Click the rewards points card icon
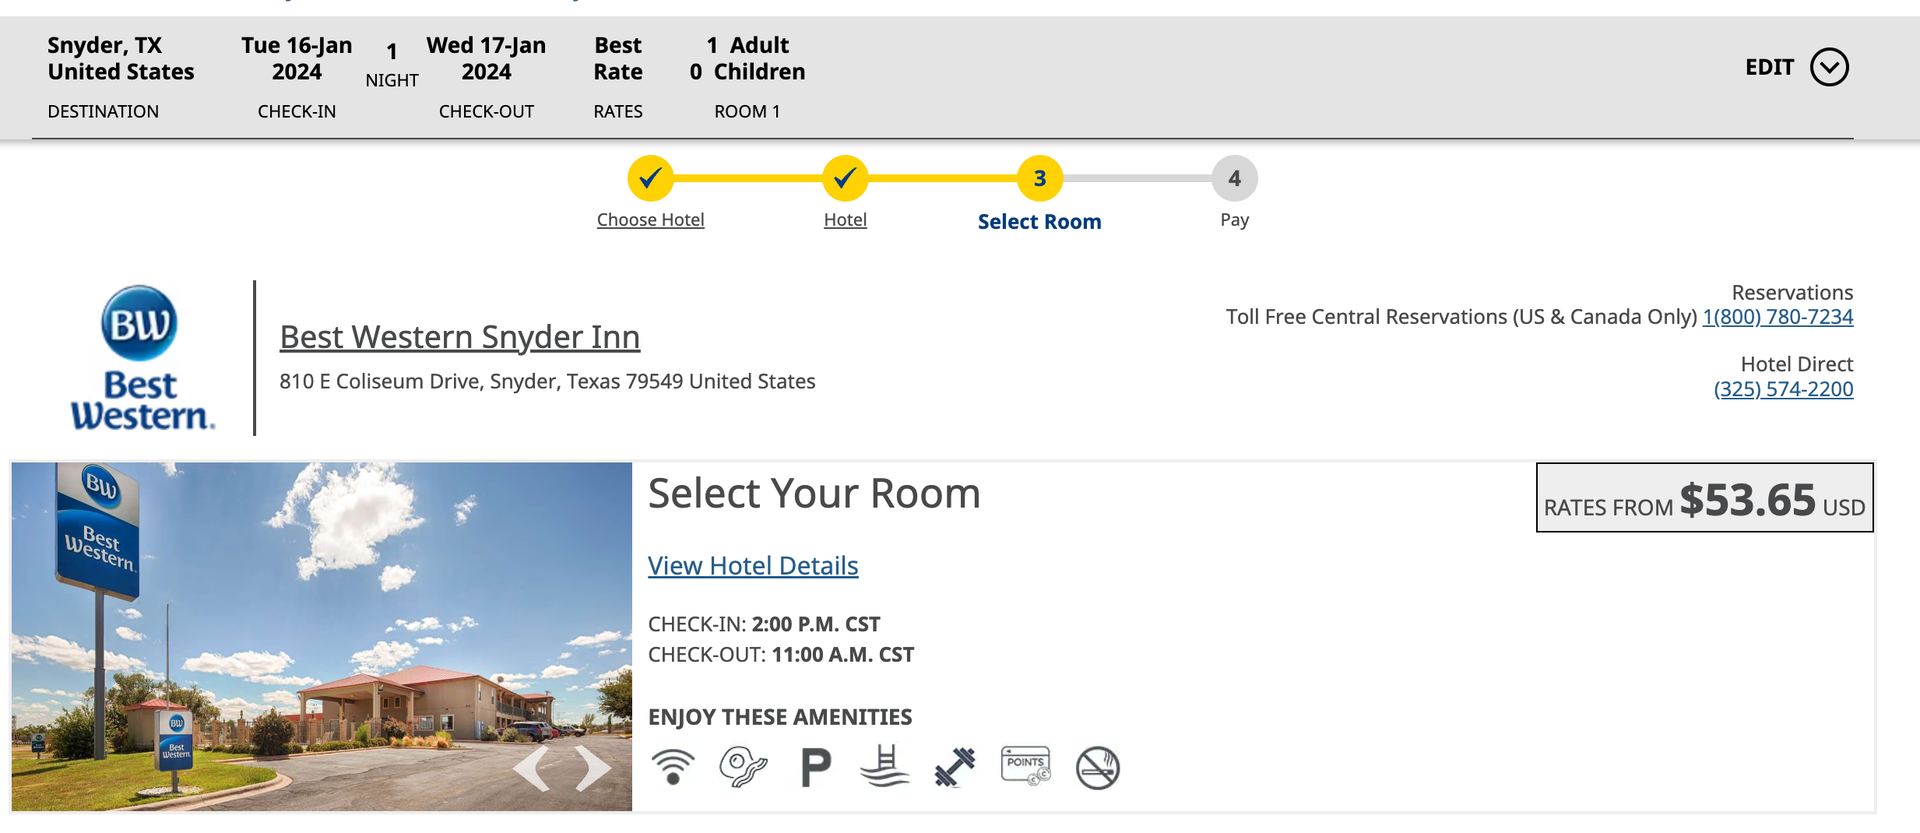The image size is (1920, 833). (1025, 767)
